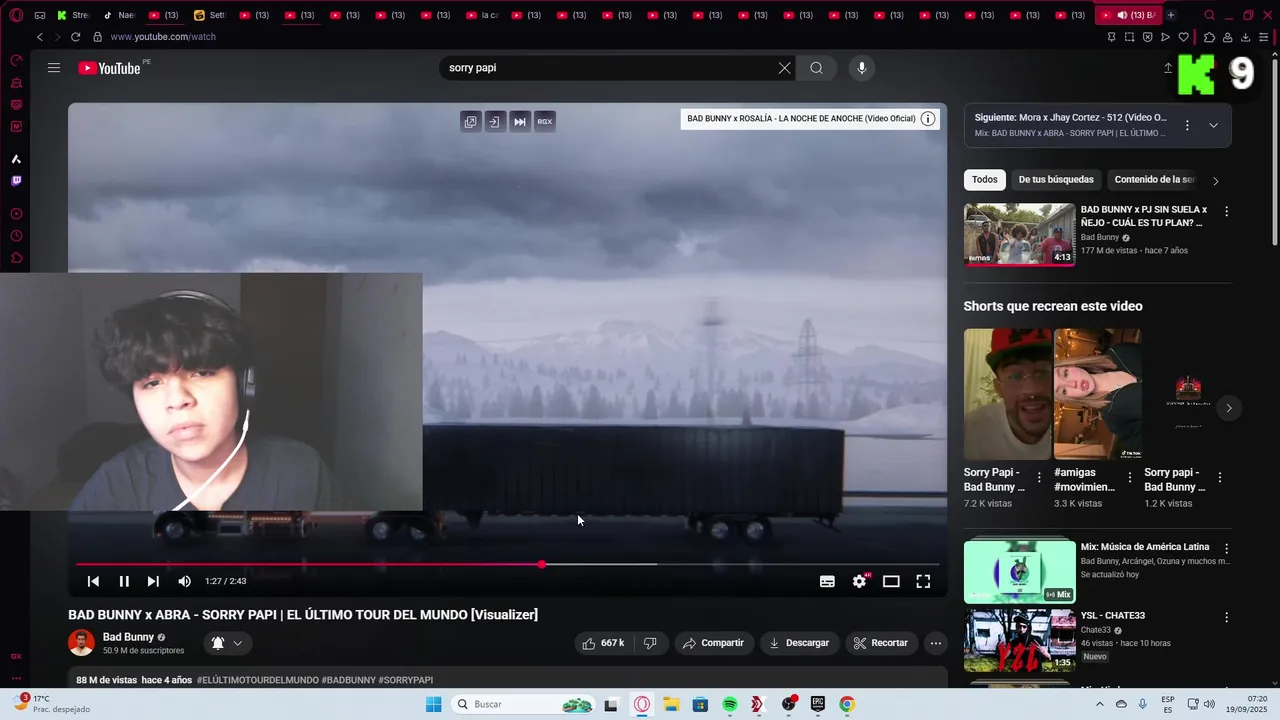Viewport: 1280px width, 720px height.
Task: Click the Descargar button
Action: pos(799,643)
